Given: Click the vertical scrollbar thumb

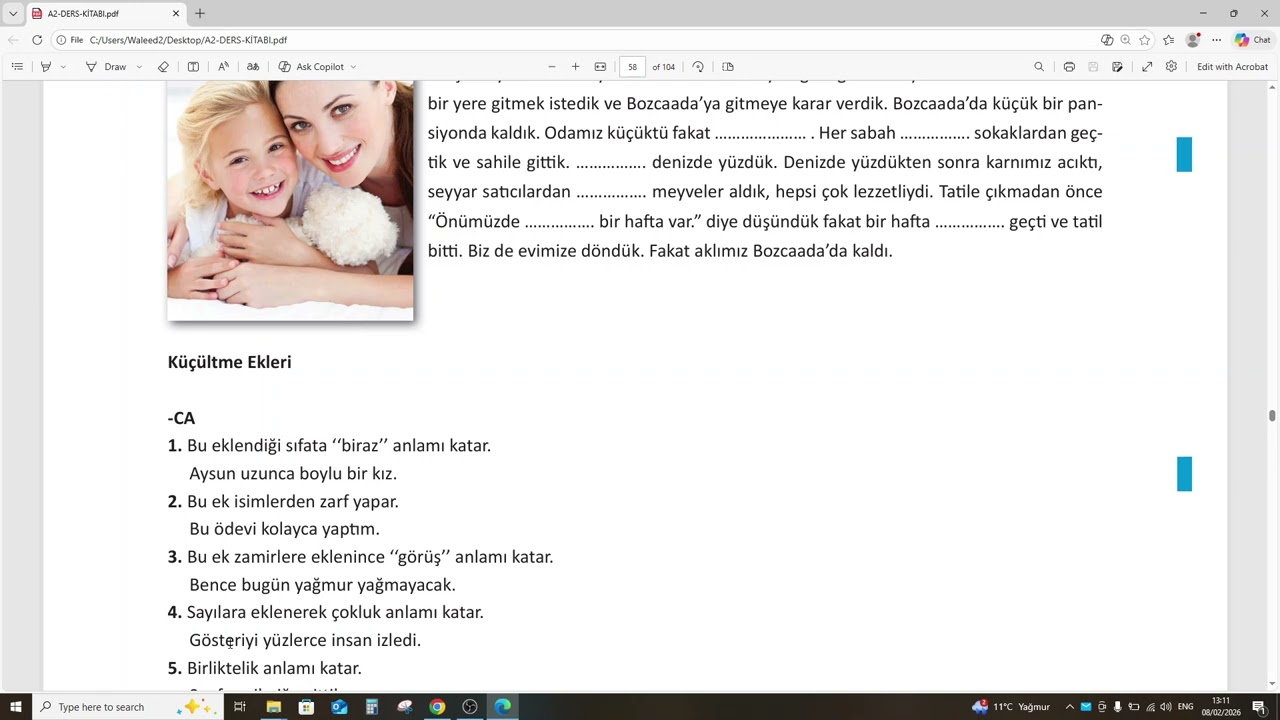Looking at the screenshot, I should tap(1272, 416).
